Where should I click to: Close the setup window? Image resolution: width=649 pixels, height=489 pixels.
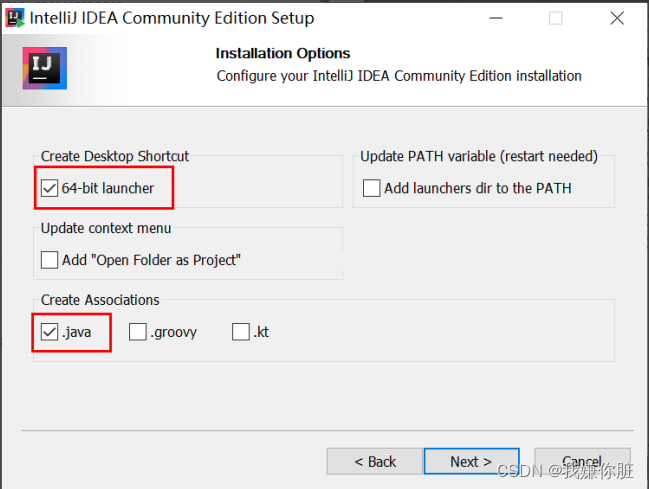pyautogui.click(x=617, y=18)
